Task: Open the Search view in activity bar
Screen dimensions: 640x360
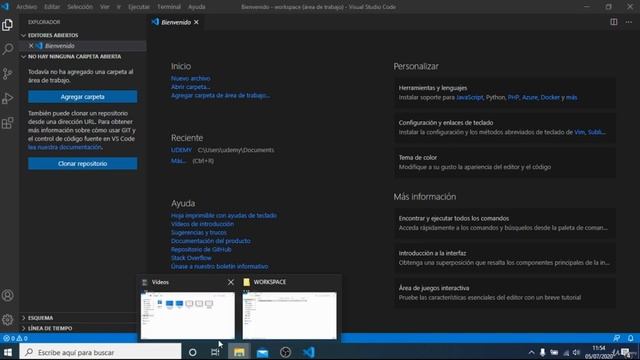Action: (7, 49)
